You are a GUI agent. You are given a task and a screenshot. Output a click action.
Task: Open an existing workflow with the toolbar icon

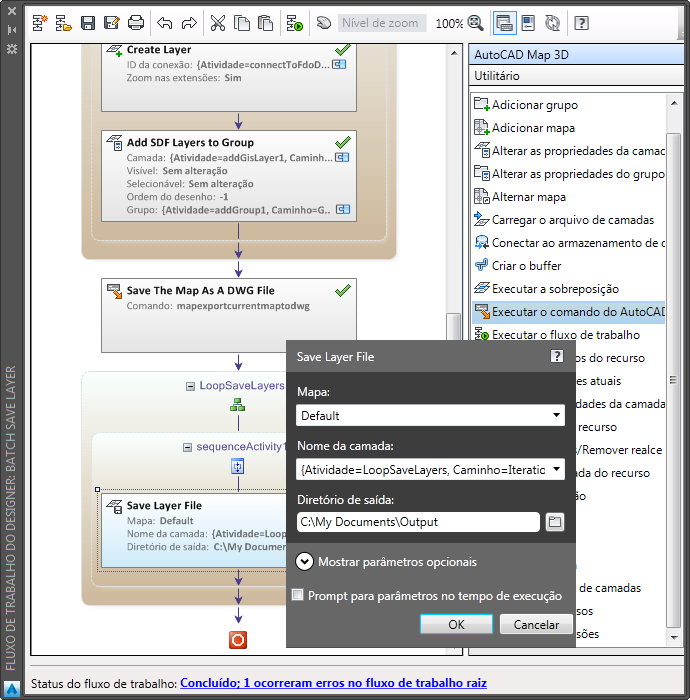(64, 23)
